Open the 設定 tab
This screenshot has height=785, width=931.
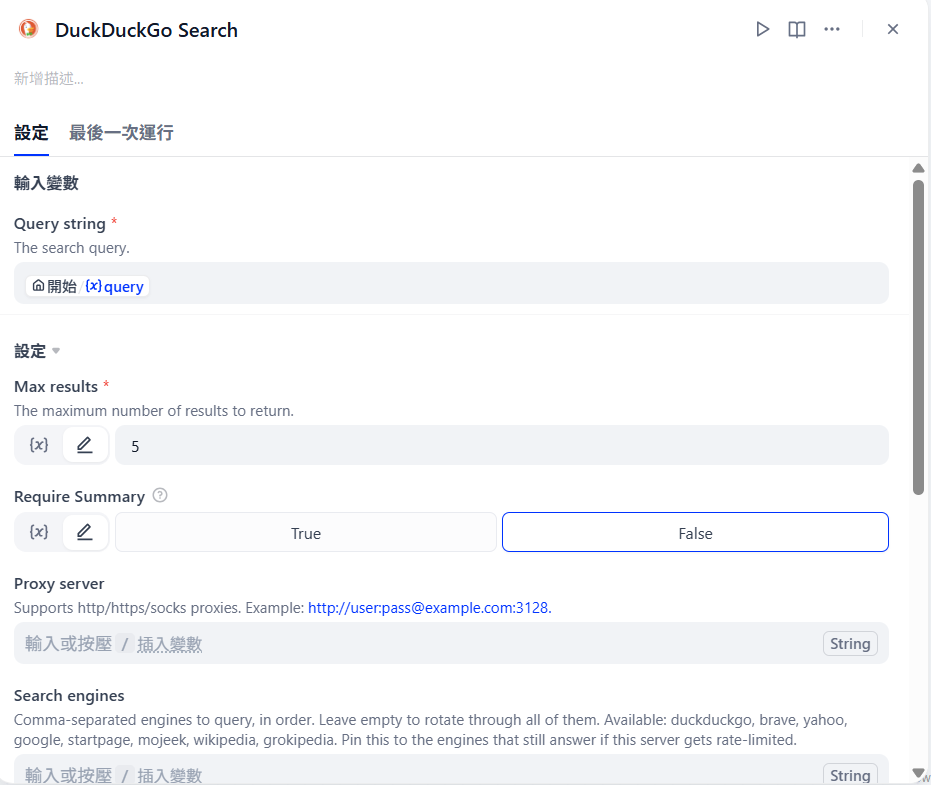pos(31,132)
